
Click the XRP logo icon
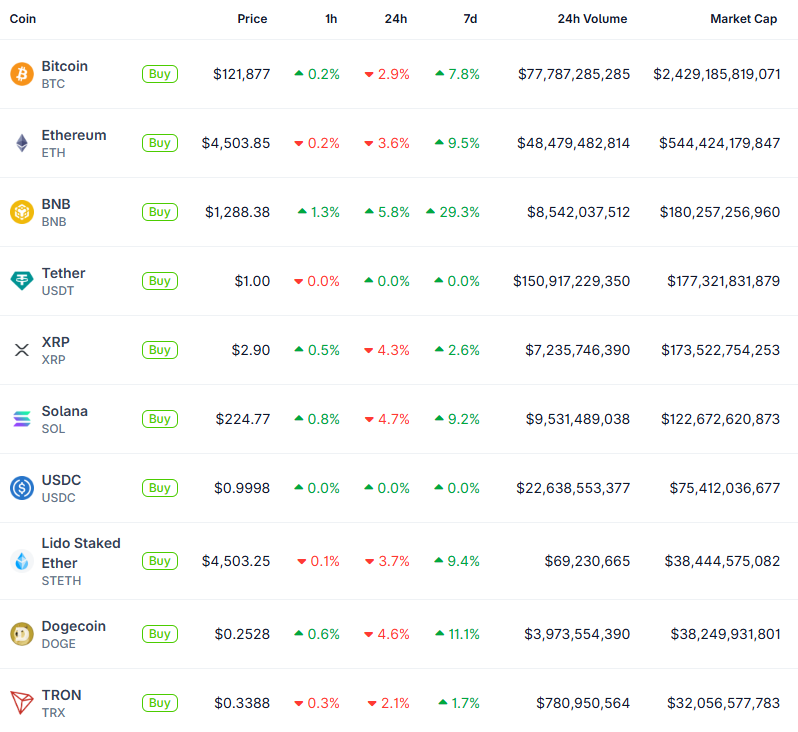pos(21,350)
